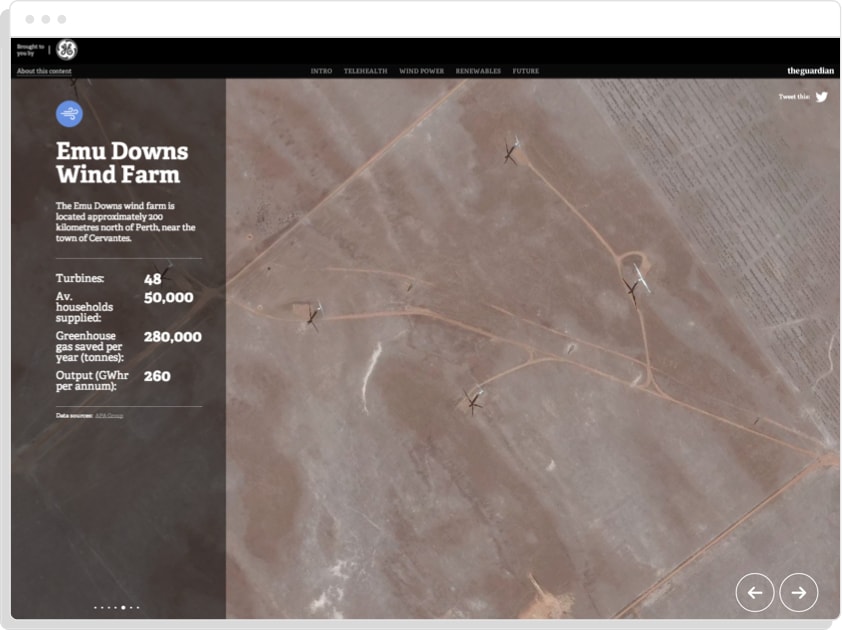
Task: Click the topmost wind turbine on map
Action: (512, 151)
